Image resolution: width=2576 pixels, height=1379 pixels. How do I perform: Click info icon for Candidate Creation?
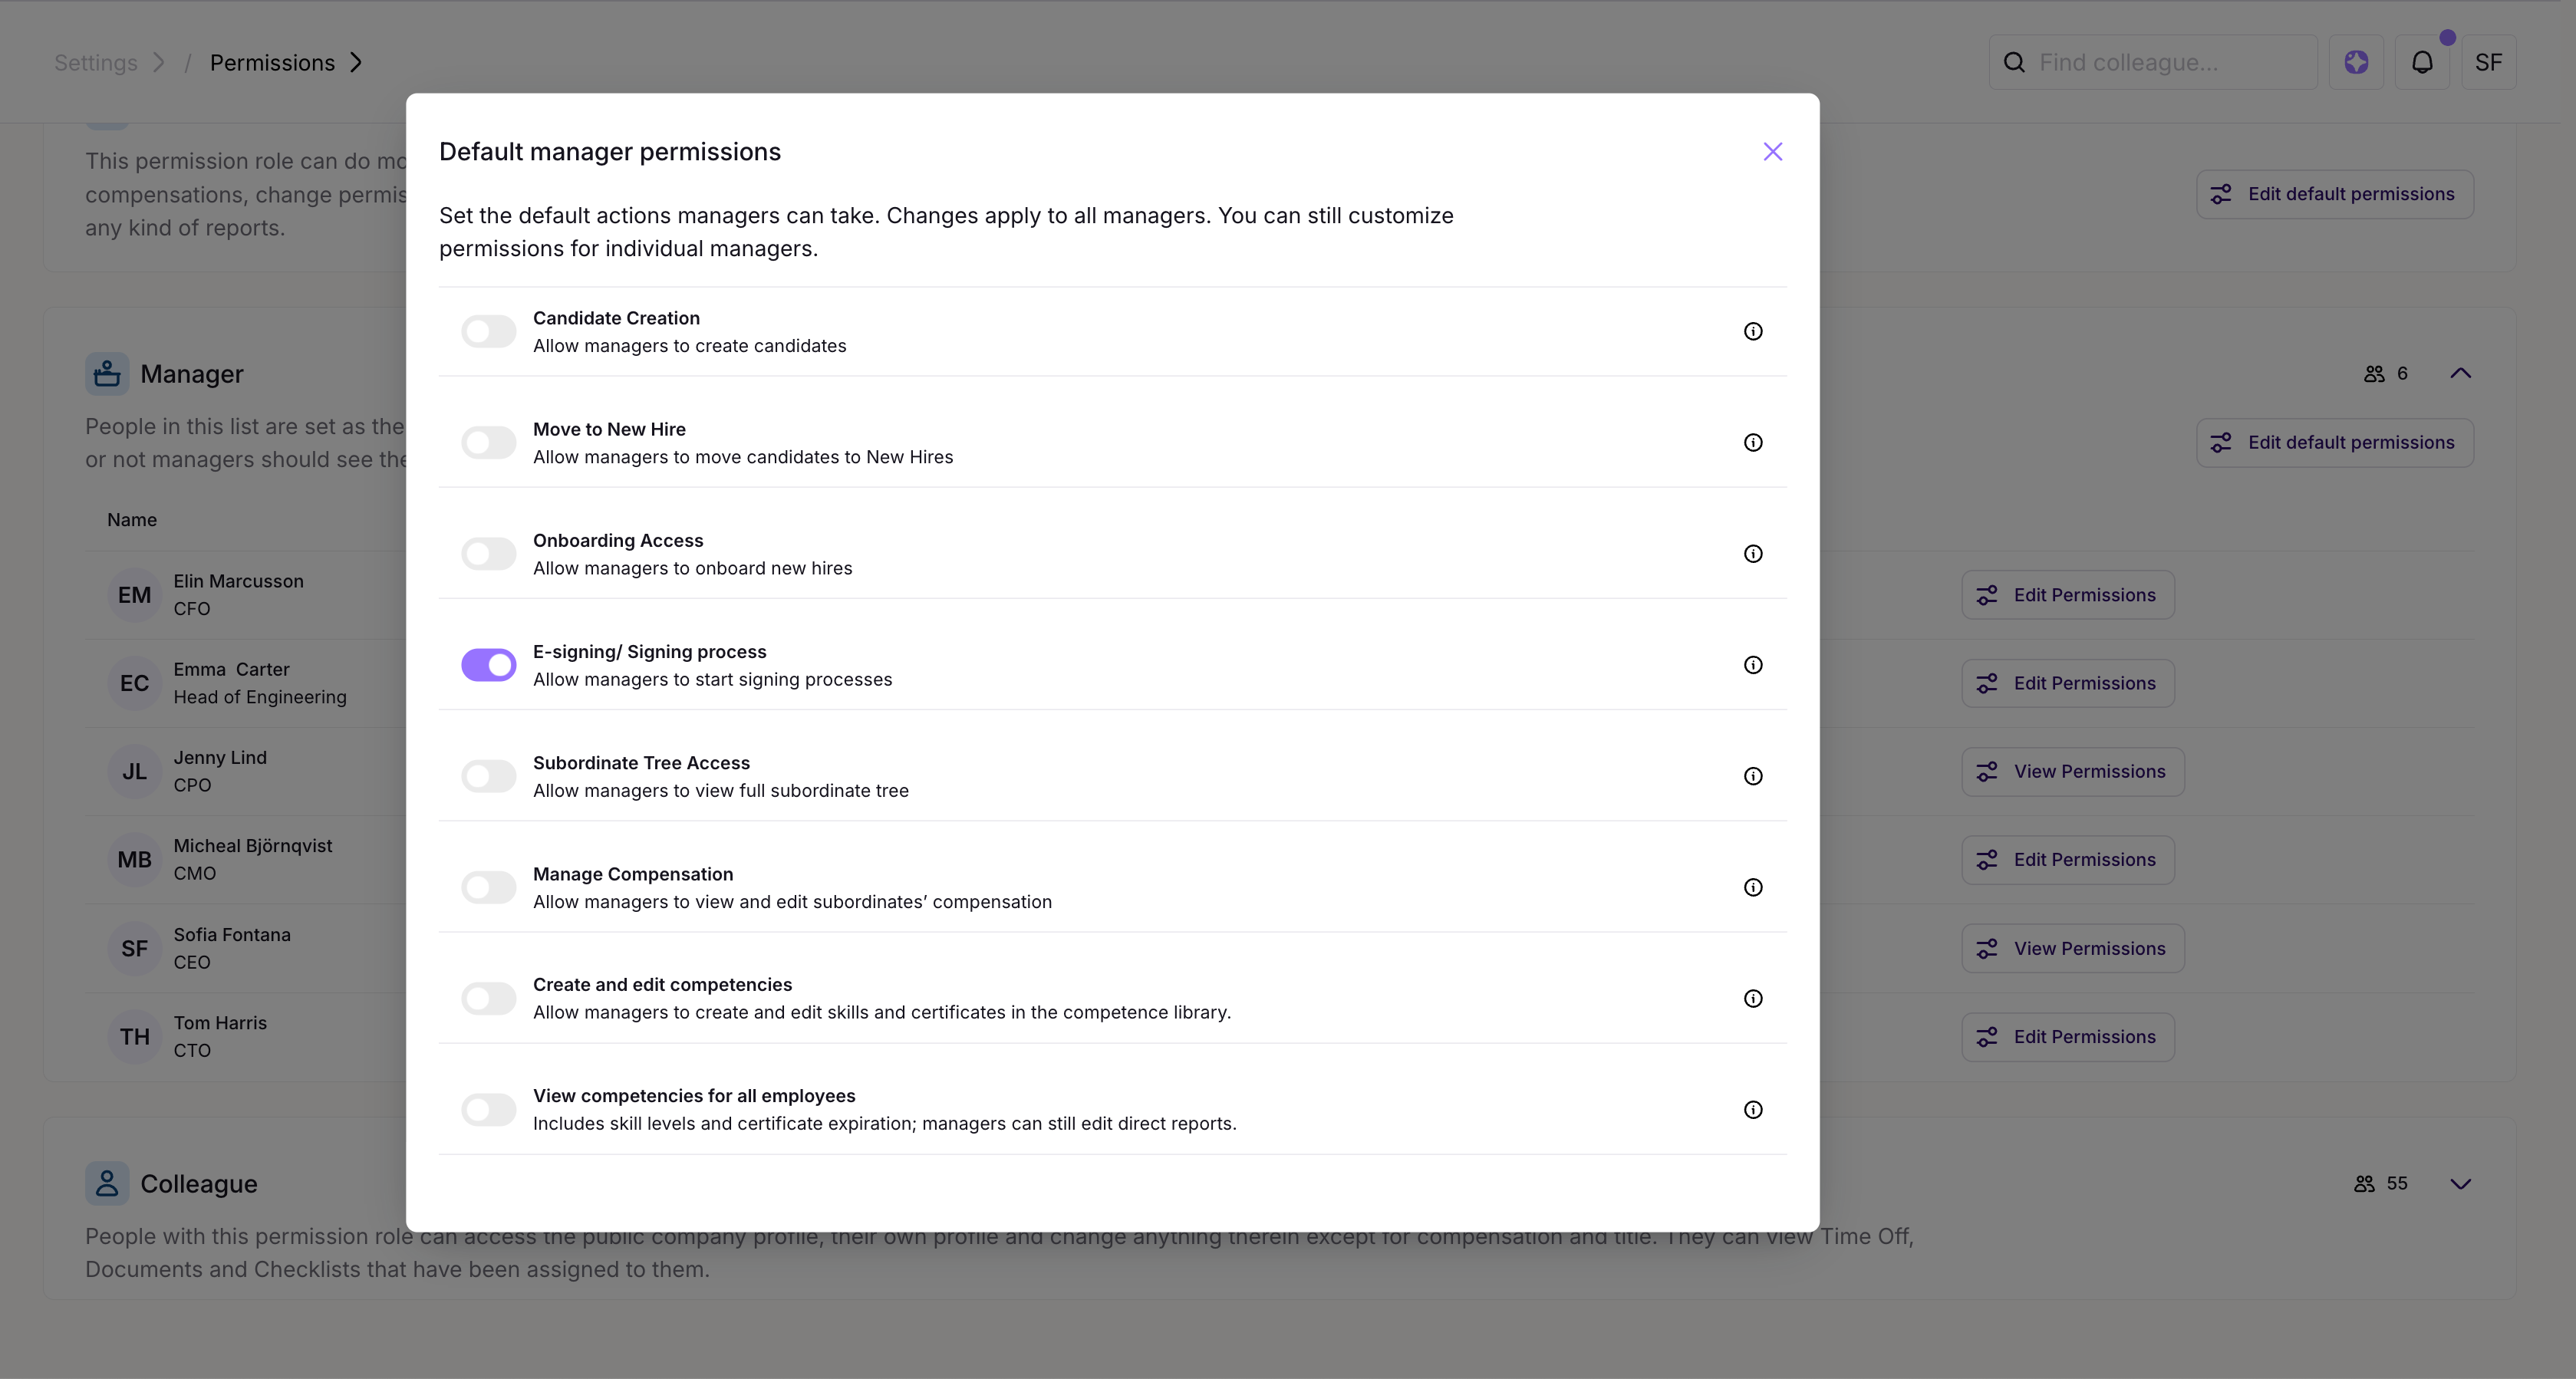[x=1752, y=331]
